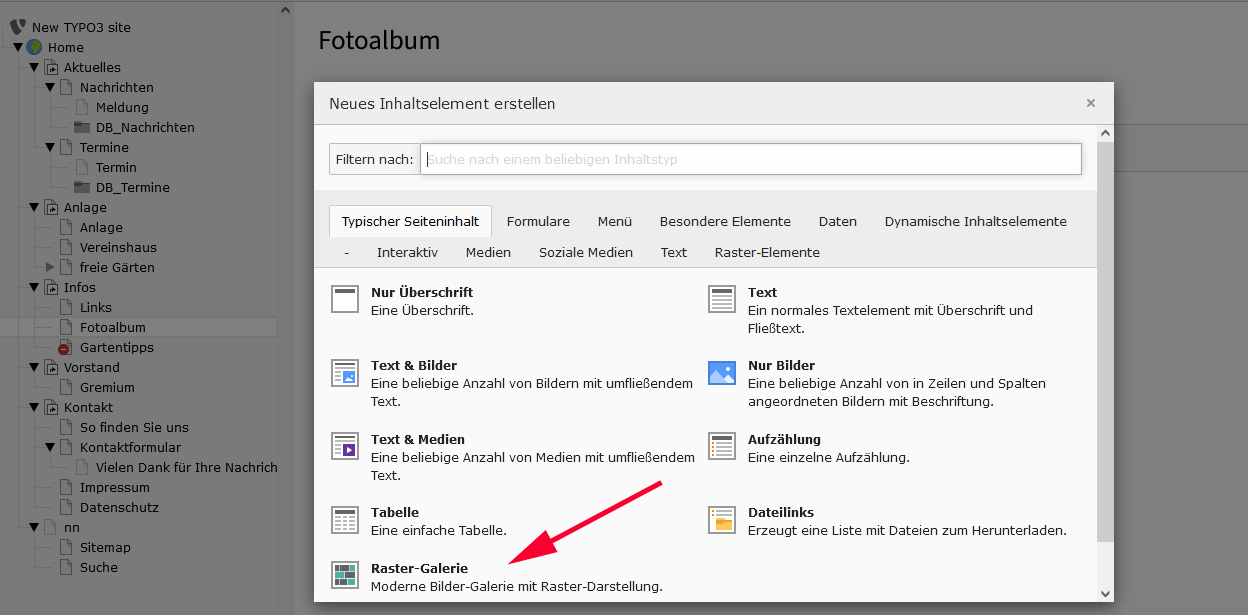Image resolution: width=1248 pixels, height=615 pixels.
Task: Close the Neues Inhaltselement dialog
Action: pos(1090,103)
